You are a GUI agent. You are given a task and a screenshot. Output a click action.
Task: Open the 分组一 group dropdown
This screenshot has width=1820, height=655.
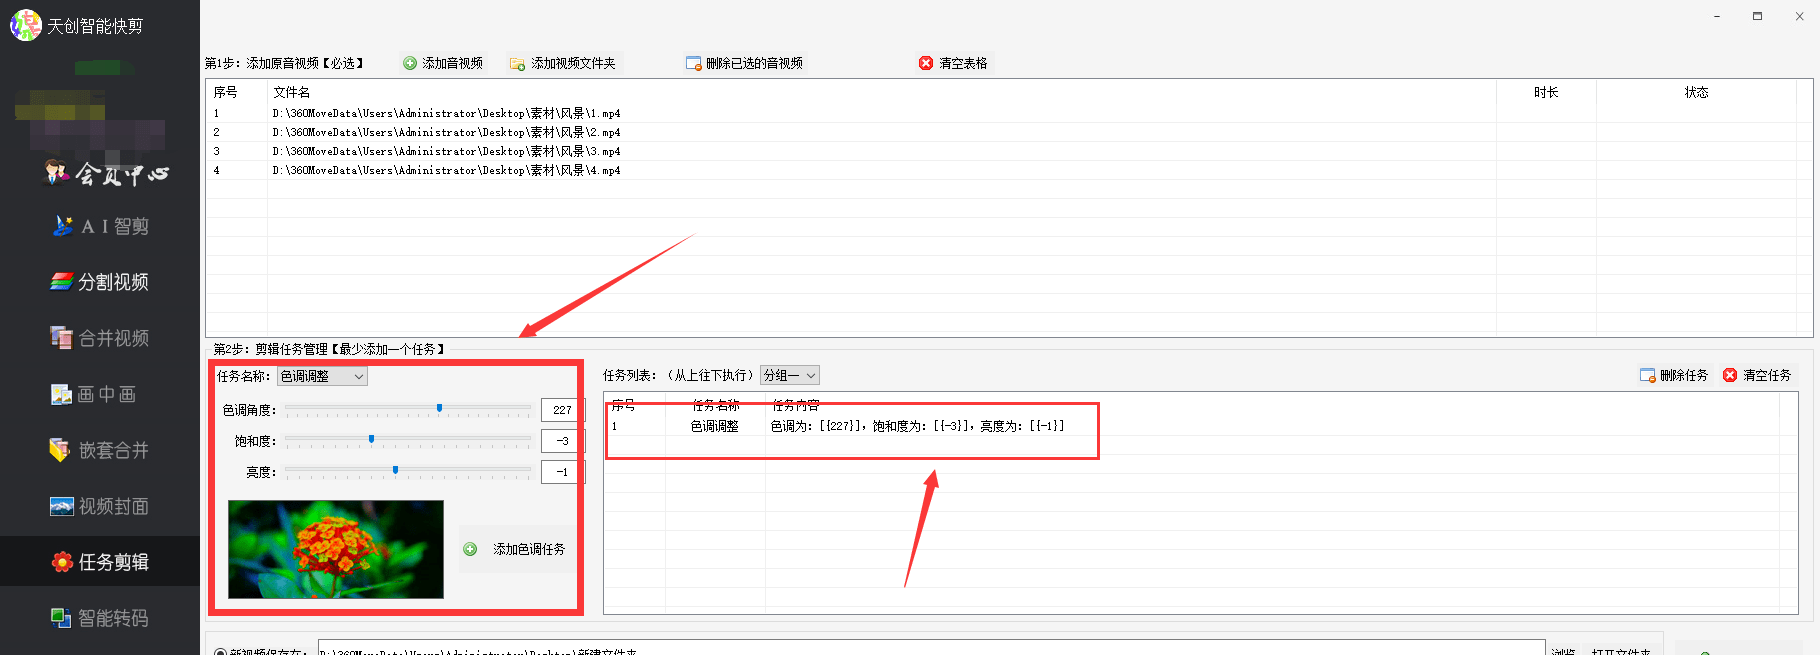[790, 375]
